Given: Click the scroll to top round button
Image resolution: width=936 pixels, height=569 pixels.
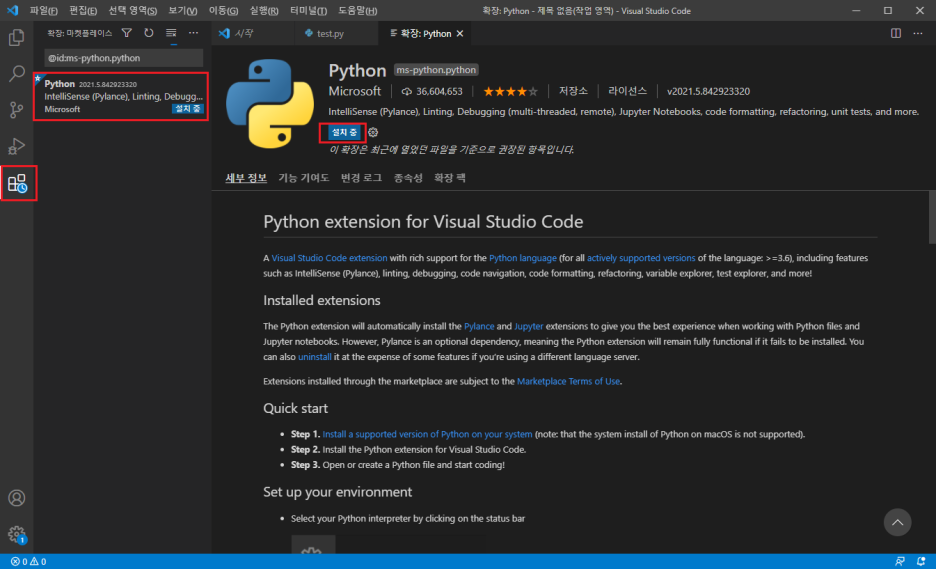Looking at the screenshot, I should [x=897, y=522].
